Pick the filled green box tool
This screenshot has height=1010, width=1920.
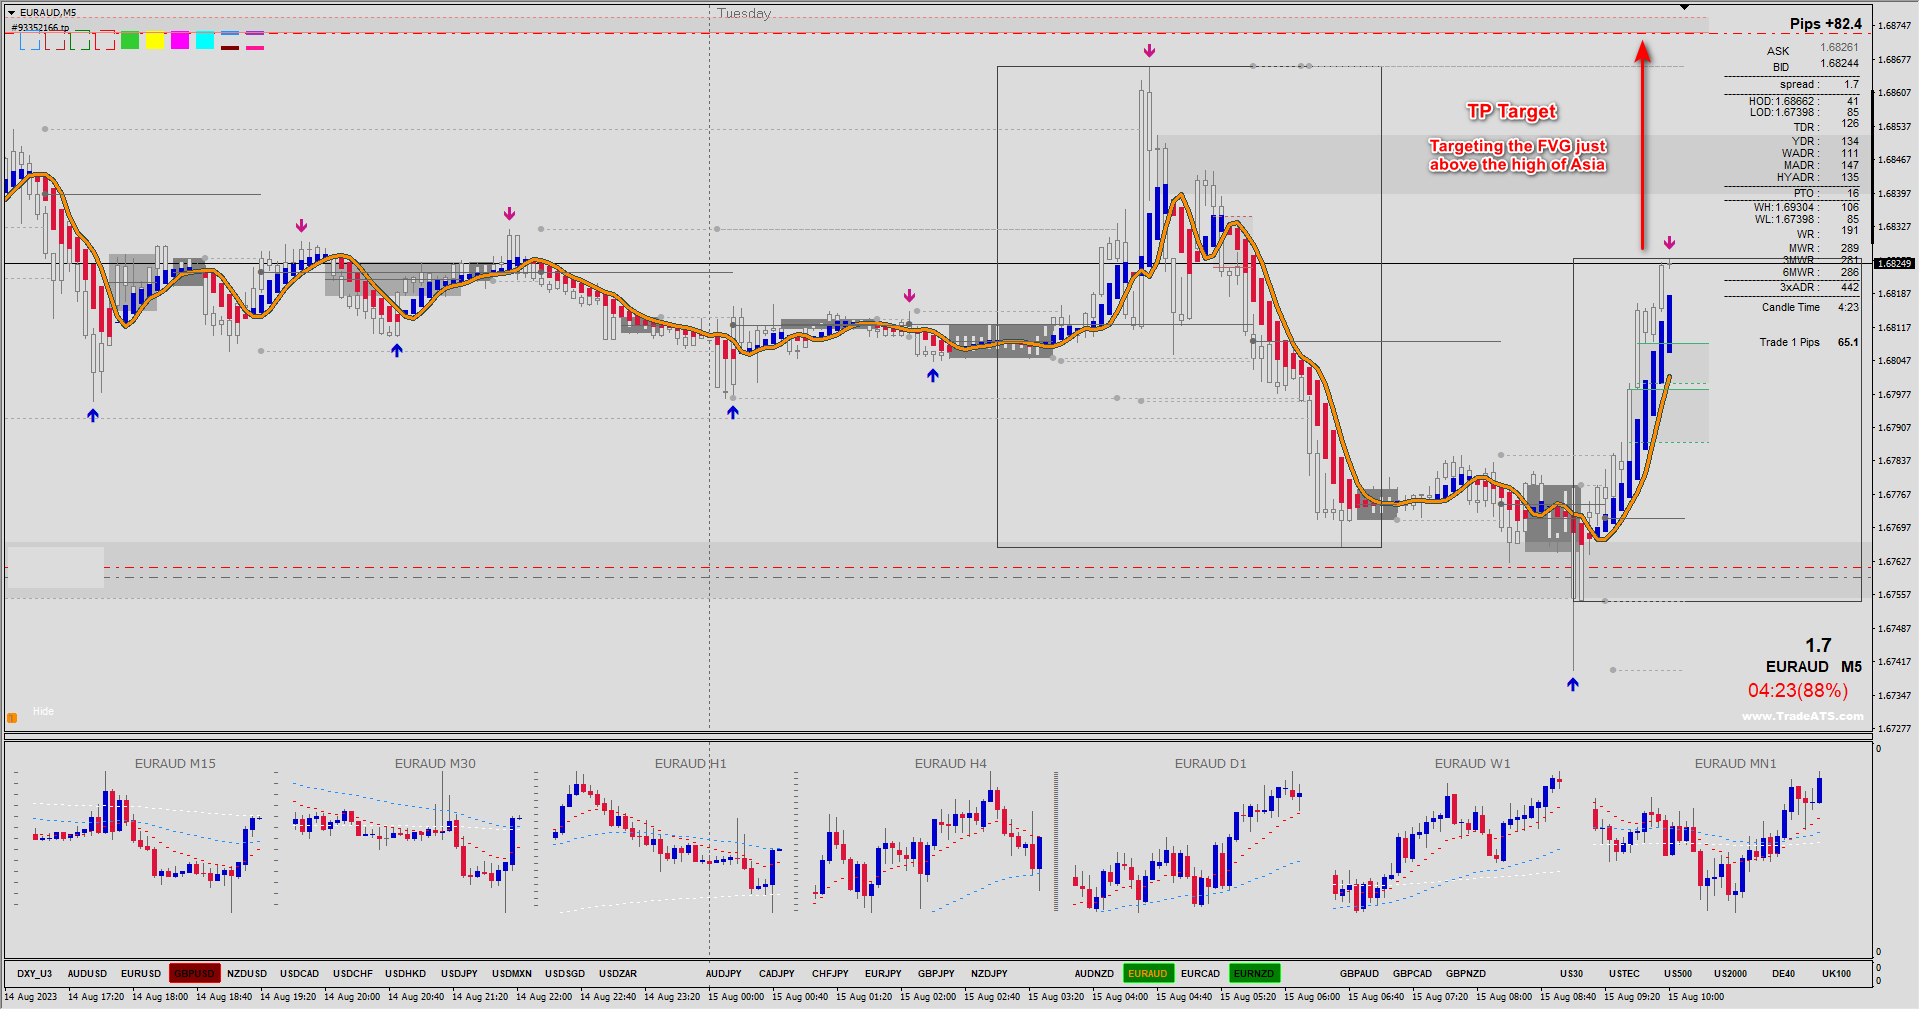click(x=130, y=40)
